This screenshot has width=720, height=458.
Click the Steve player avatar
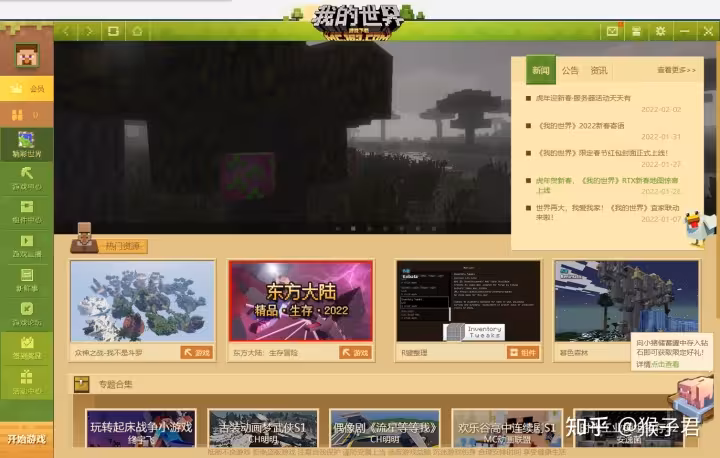[27, 55]
